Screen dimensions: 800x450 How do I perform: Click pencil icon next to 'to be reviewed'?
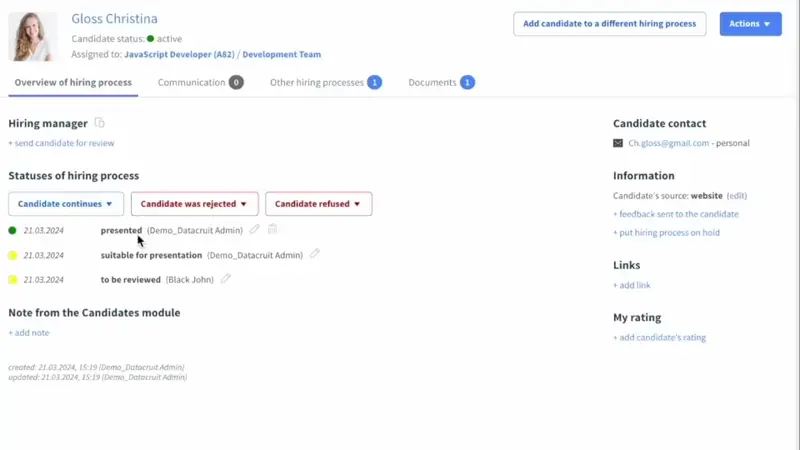point(226,279)
